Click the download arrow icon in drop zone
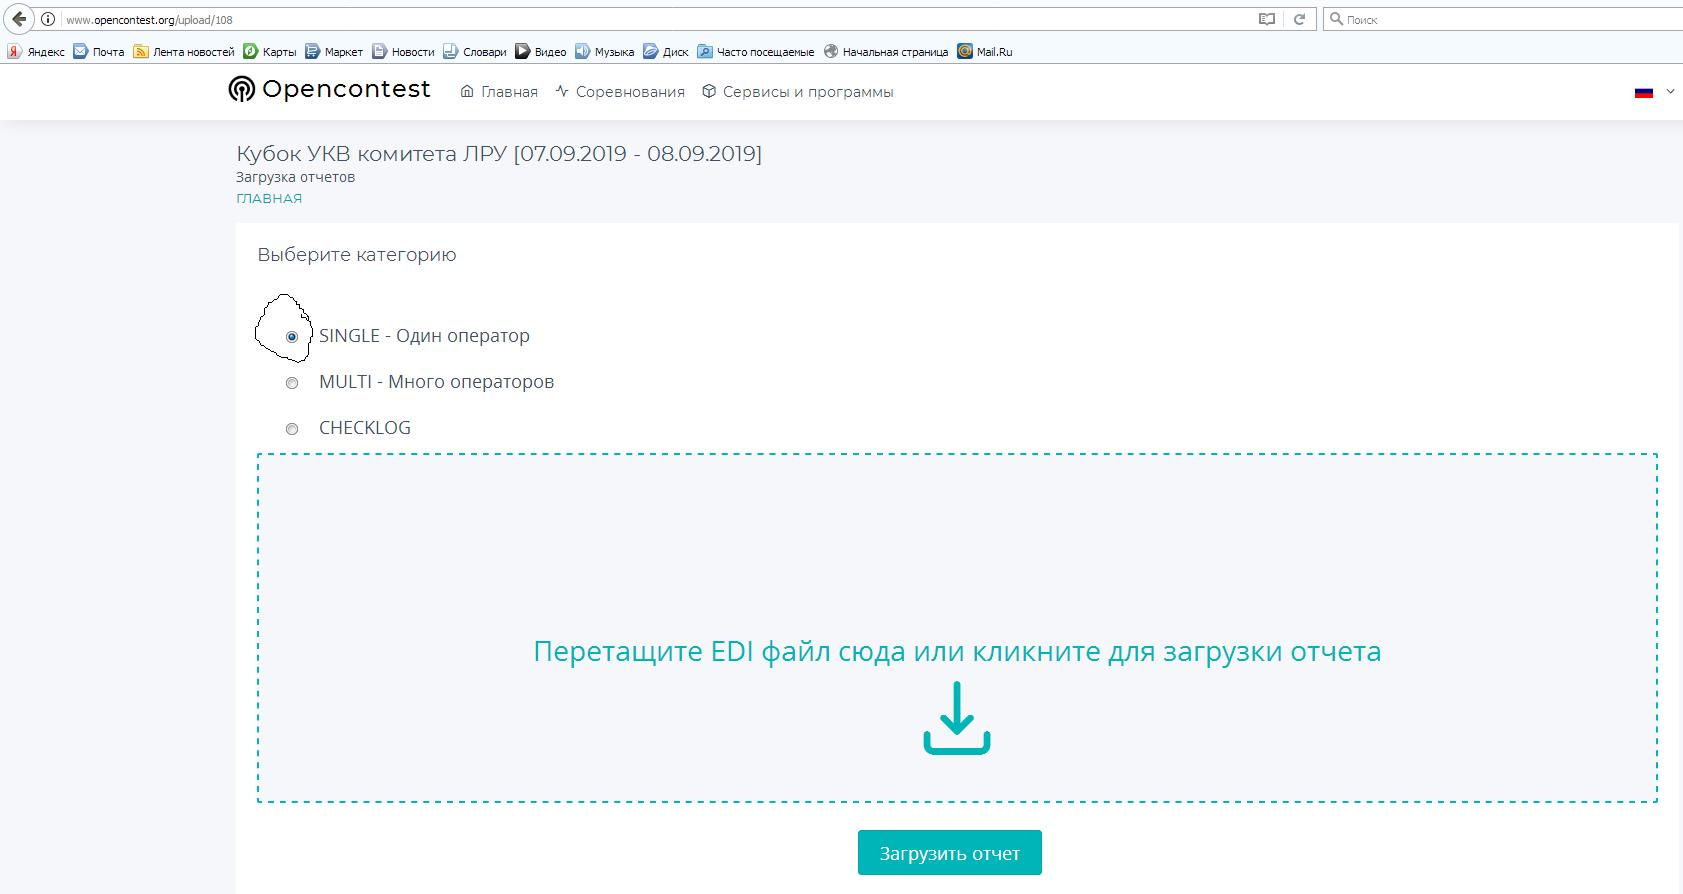This screenshot has height=894, width=1683. tap(956, 718)
